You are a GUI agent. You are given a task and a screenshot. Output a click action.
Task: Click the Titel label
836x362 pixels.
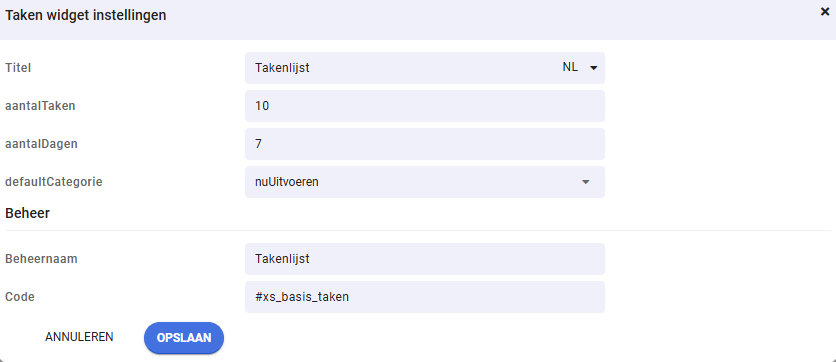(18, 68)
